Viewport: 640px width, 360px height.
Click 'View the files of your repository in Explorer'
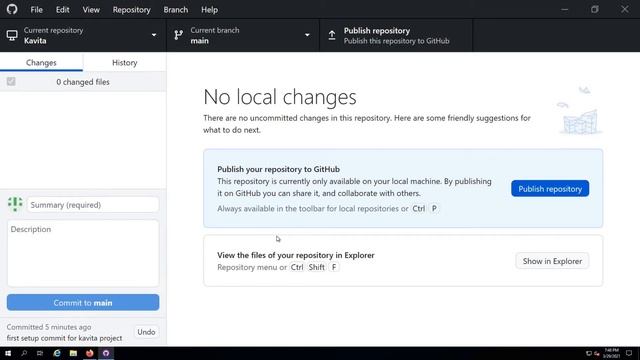point(296,255)
